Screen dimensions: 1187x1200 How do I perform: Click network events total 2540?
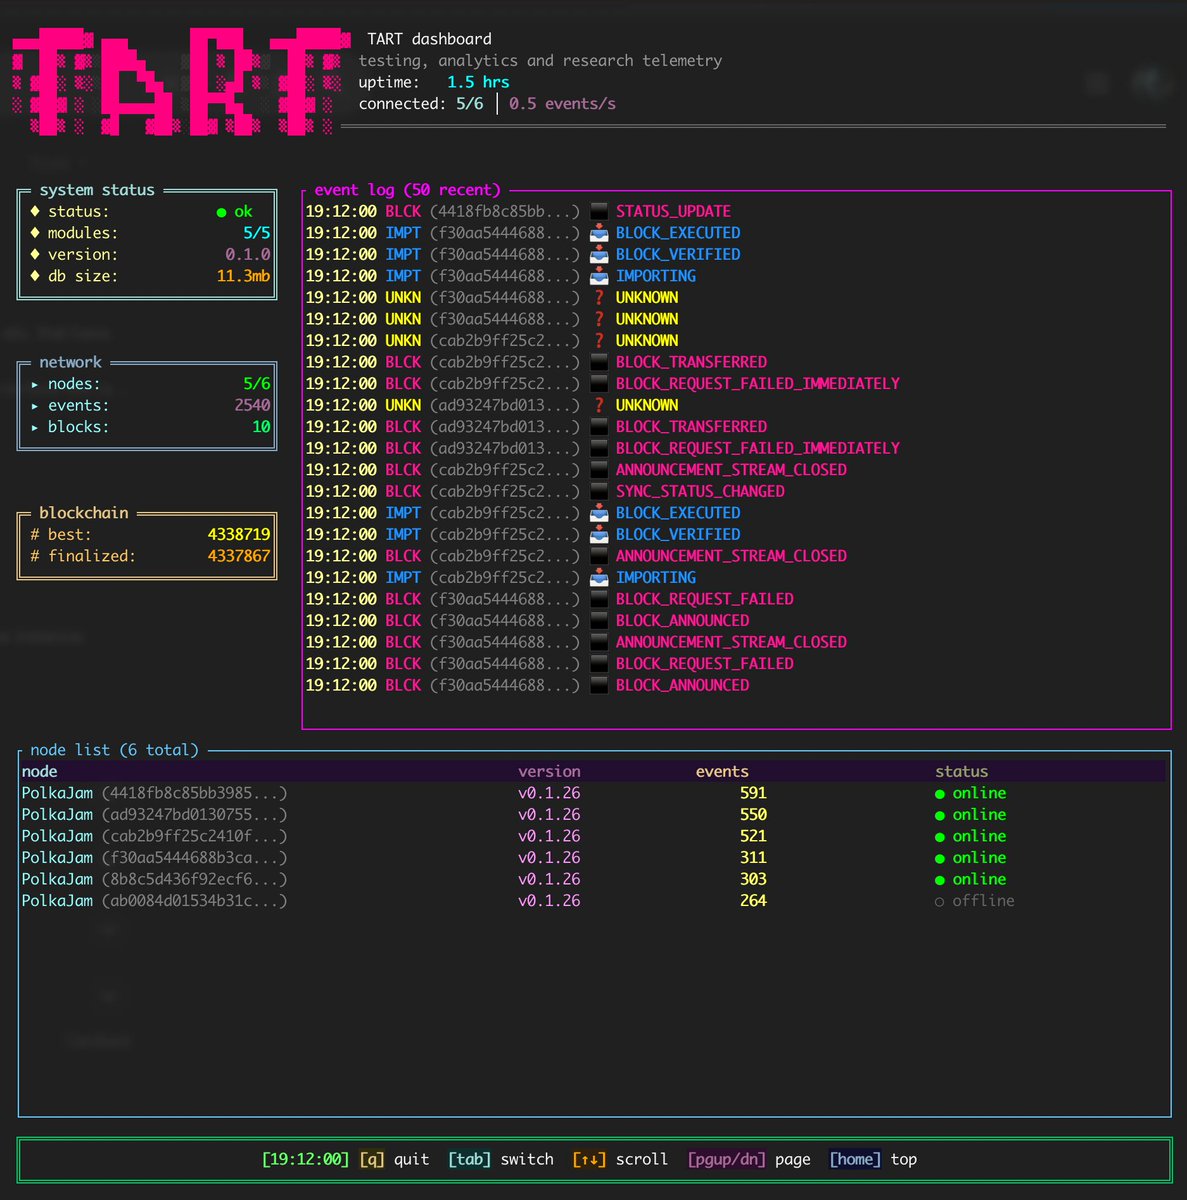point(252,406)
